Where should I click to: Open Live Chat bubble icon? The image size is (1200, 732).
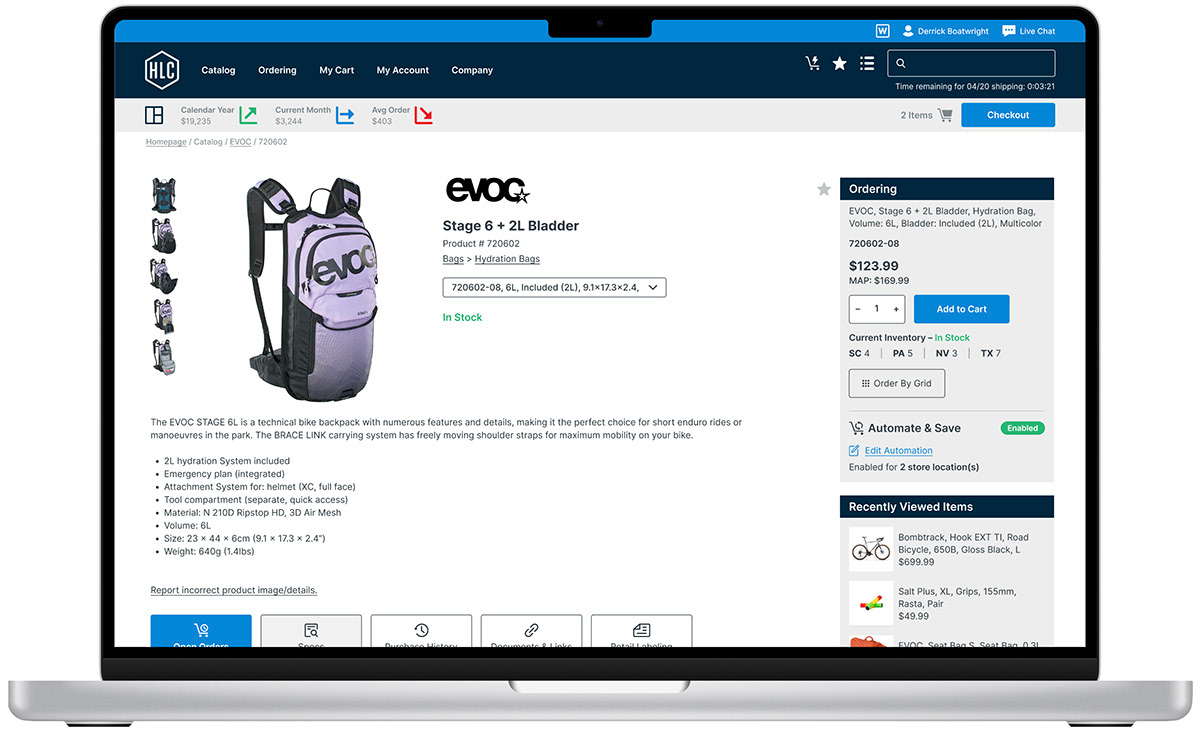tap(1009, 31)
